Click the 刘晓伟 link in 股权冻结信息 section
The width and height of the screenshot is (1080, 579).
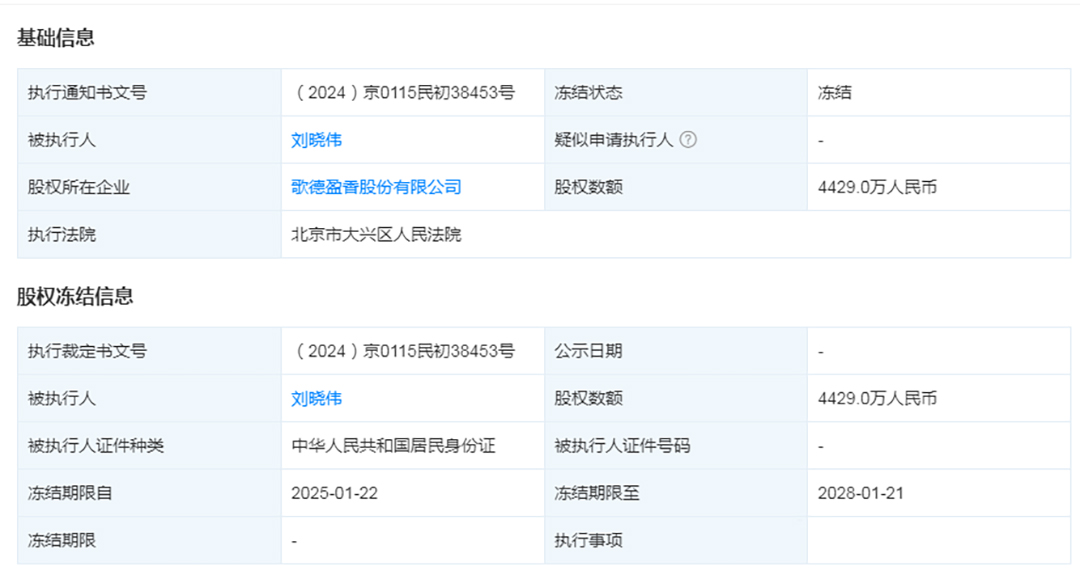(314, 398)
